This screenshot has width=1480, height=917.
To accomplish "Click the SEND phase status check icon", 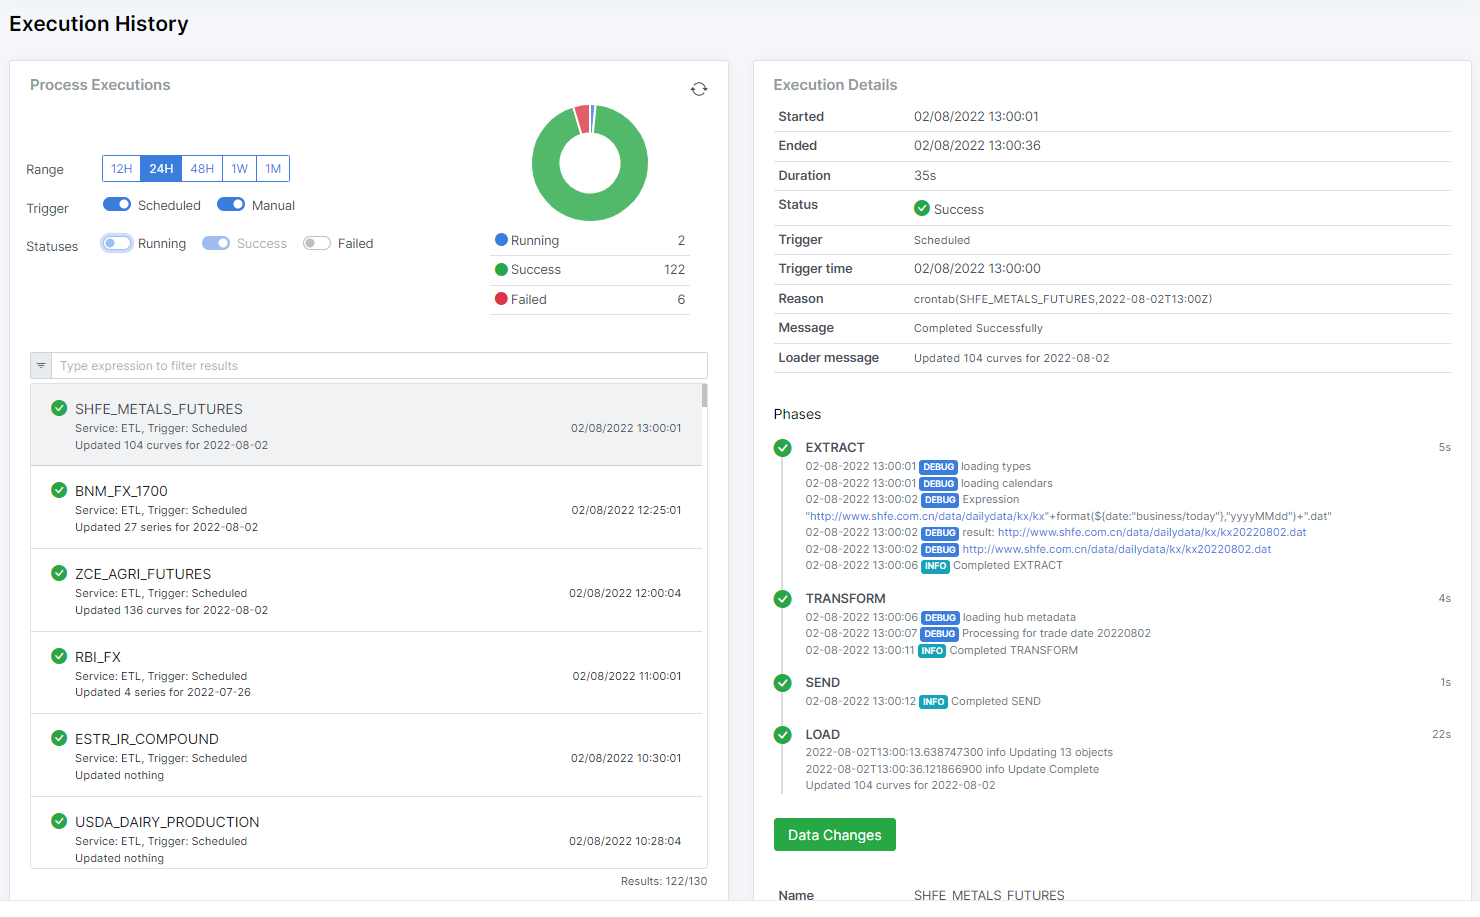I will (783, 683).
